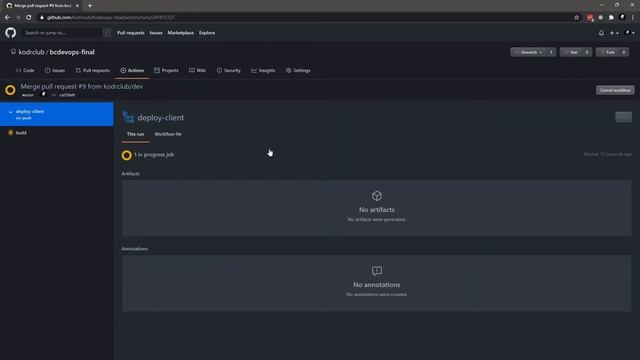The height and width of the screenshot is (360, 640).
Task: Open the Actions tab
Action: [132, 70]
